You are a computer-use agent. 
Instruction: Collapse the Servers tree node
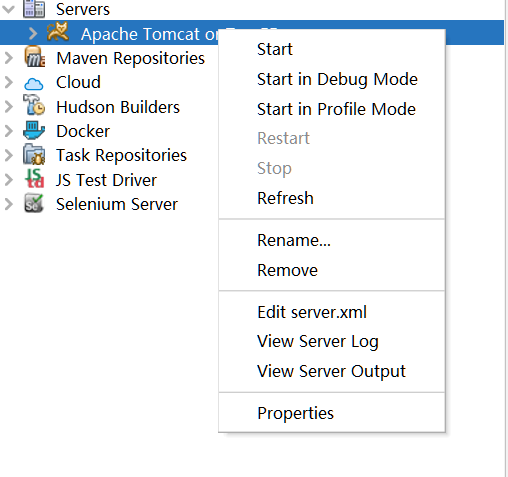[x=8, y=9]
